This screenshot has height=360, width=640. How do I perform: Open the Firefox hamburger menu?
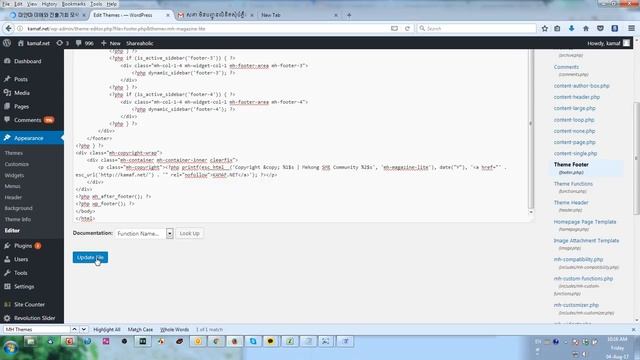[x=631, y=28]
